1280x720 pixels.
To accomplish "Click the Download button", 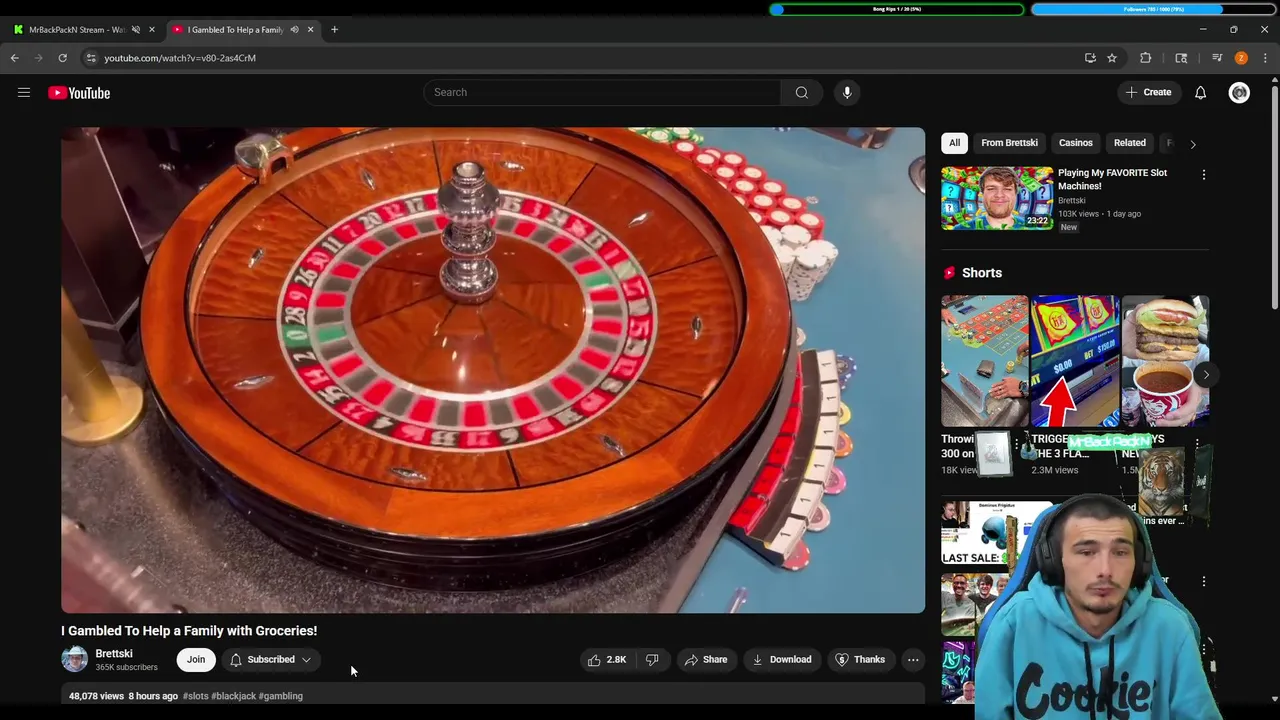I will 782,660.
